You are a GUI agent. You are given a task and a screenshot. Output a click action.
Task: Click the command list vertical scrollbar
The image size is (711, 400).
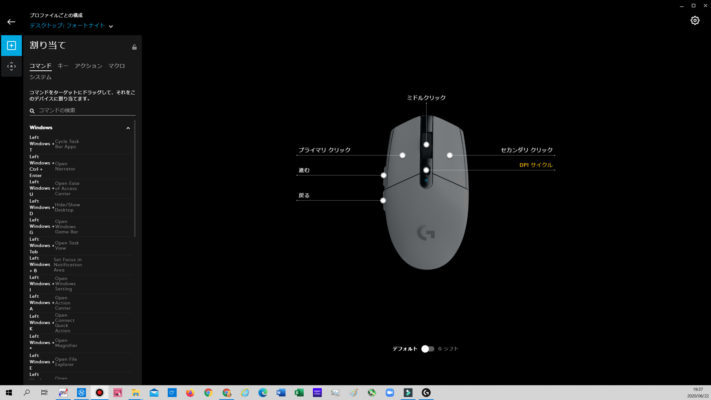click(x=135, y=179)
